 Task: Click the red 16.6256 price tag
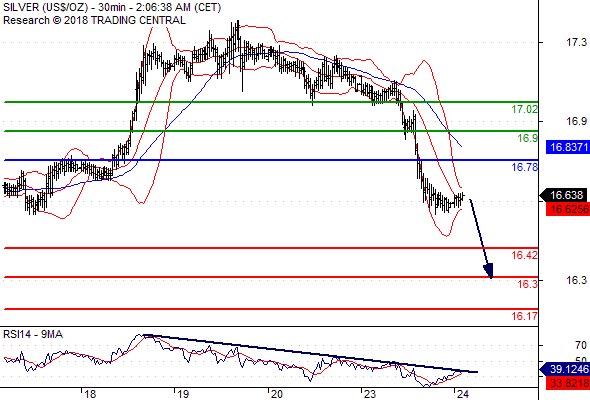click(x=568, y=209)
